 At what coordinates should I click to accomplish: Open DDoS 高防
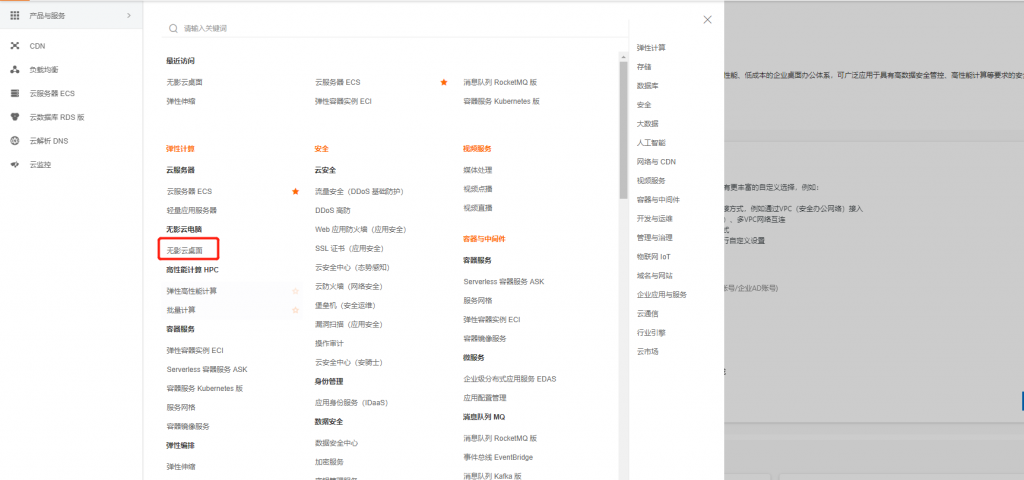click(x=332, y=210)
